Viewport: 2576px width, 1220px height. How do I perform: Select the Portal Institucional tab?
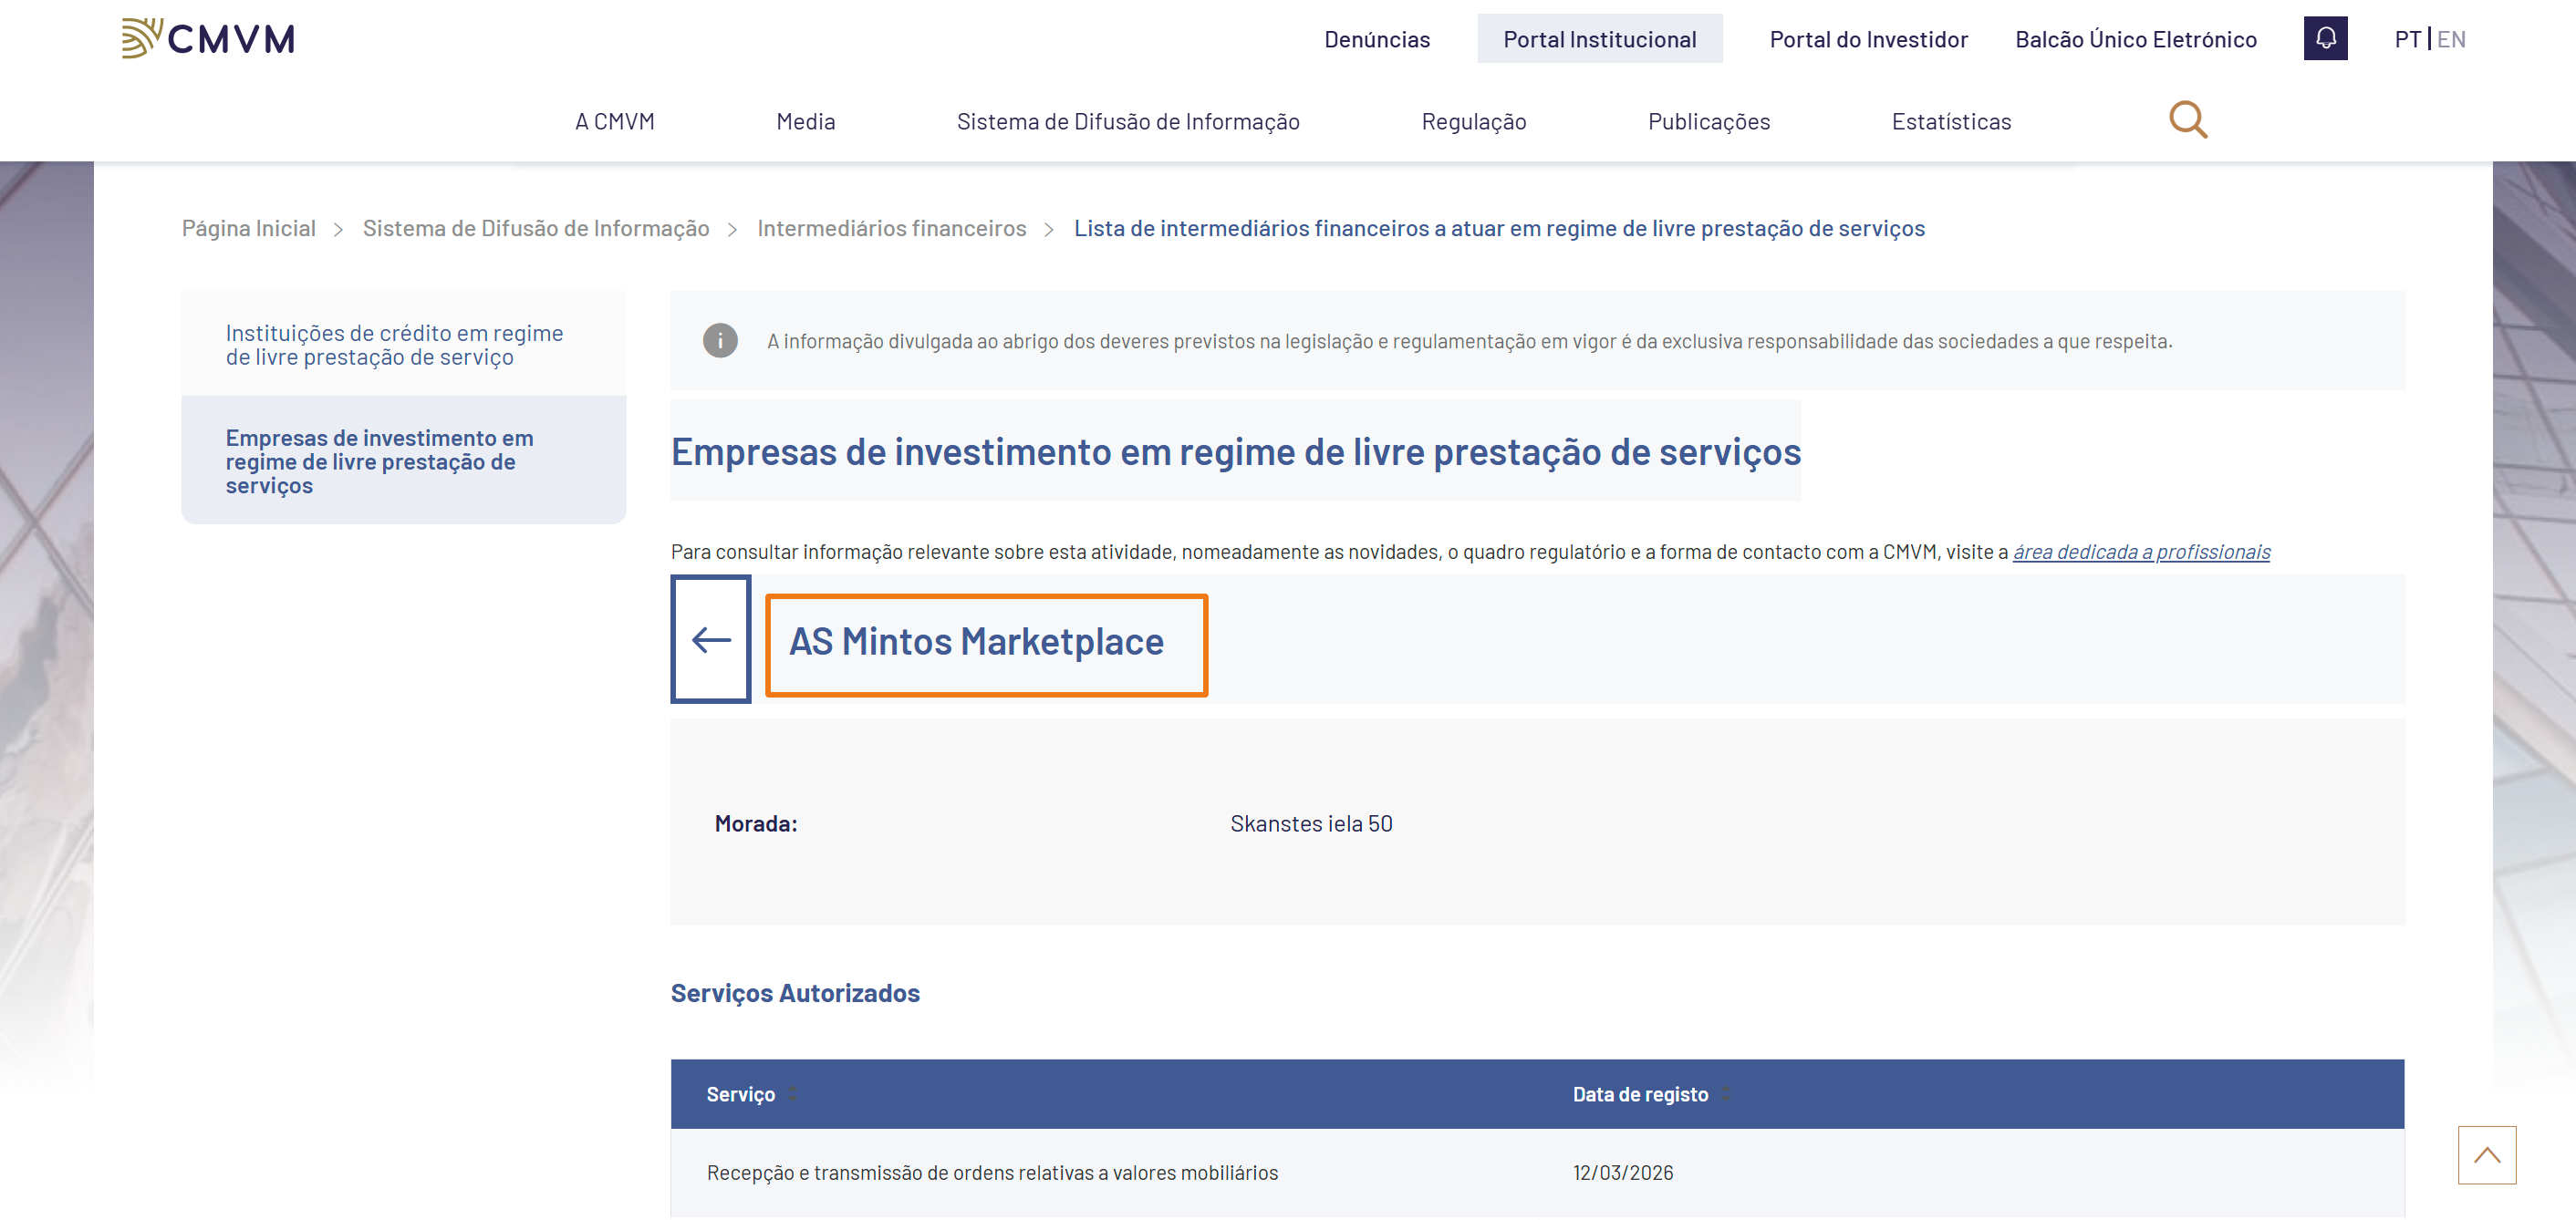pyautogui.click(x=1599, y=39)
